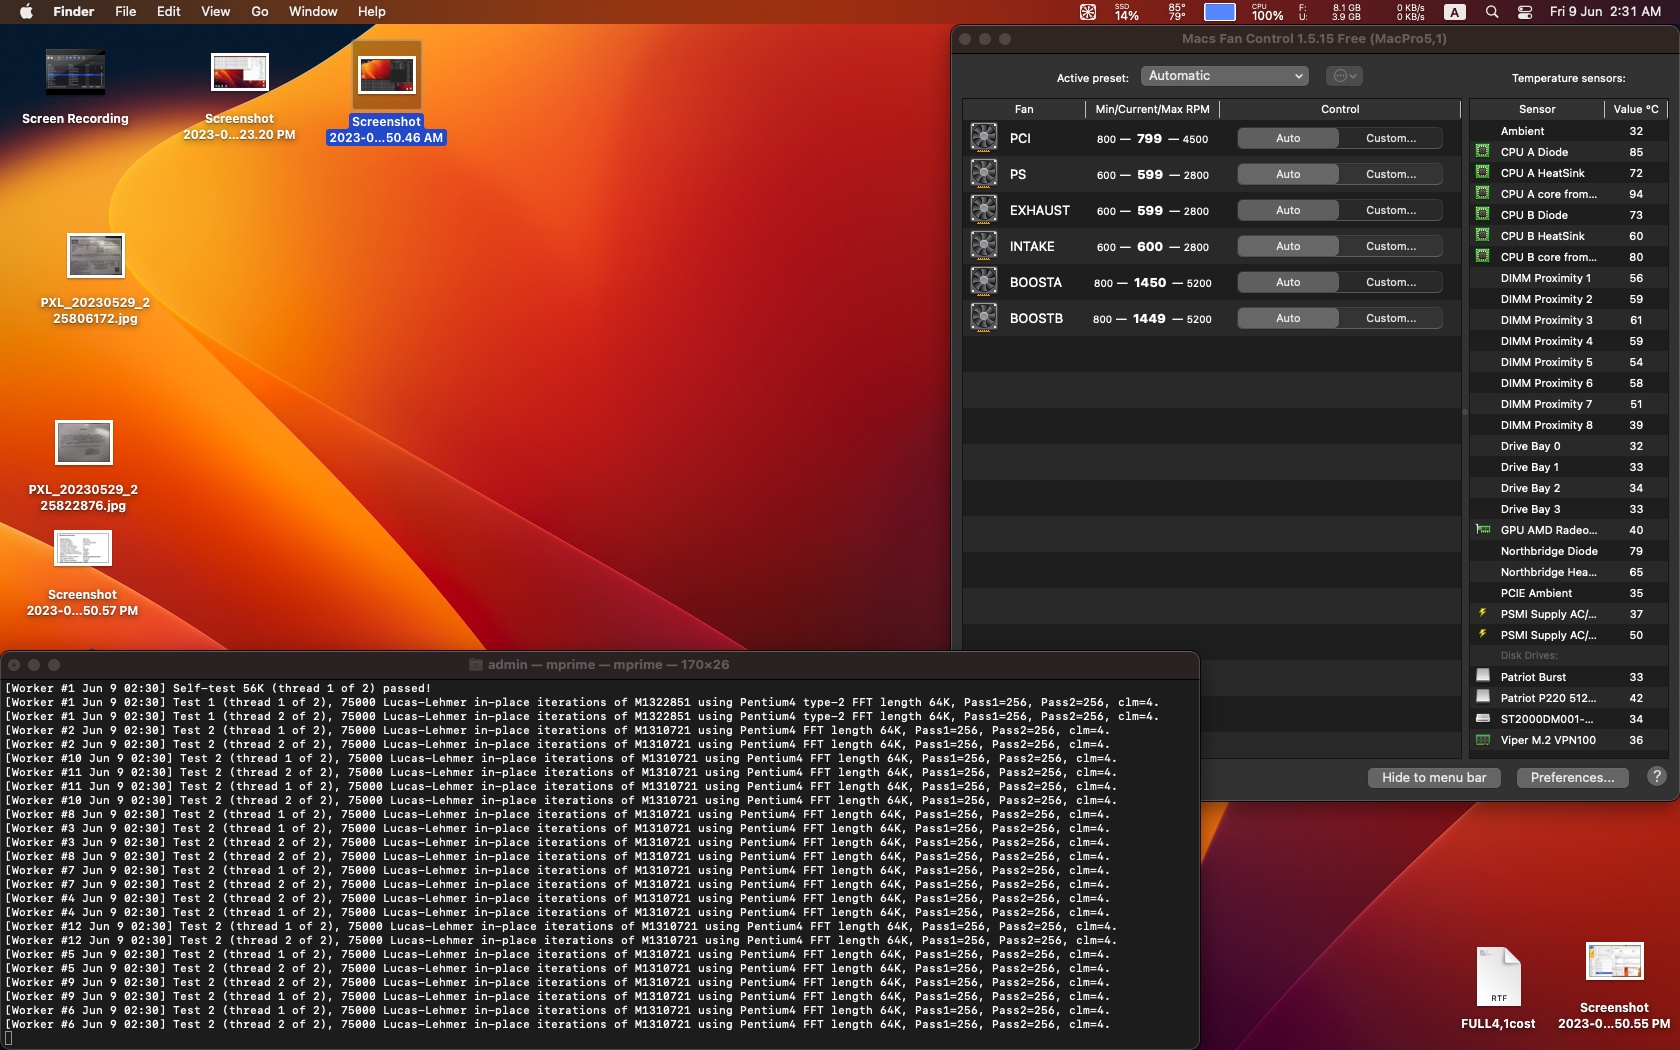The width and height of the screenshot is (1680, 1050).
Task: Open Control Center in menu bar
Action: point(1525,12)
